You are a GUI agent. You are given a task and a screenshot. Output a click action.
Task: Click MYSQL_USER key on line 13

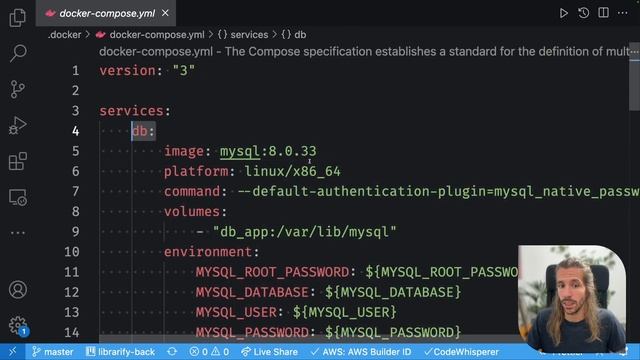point(236,312)
